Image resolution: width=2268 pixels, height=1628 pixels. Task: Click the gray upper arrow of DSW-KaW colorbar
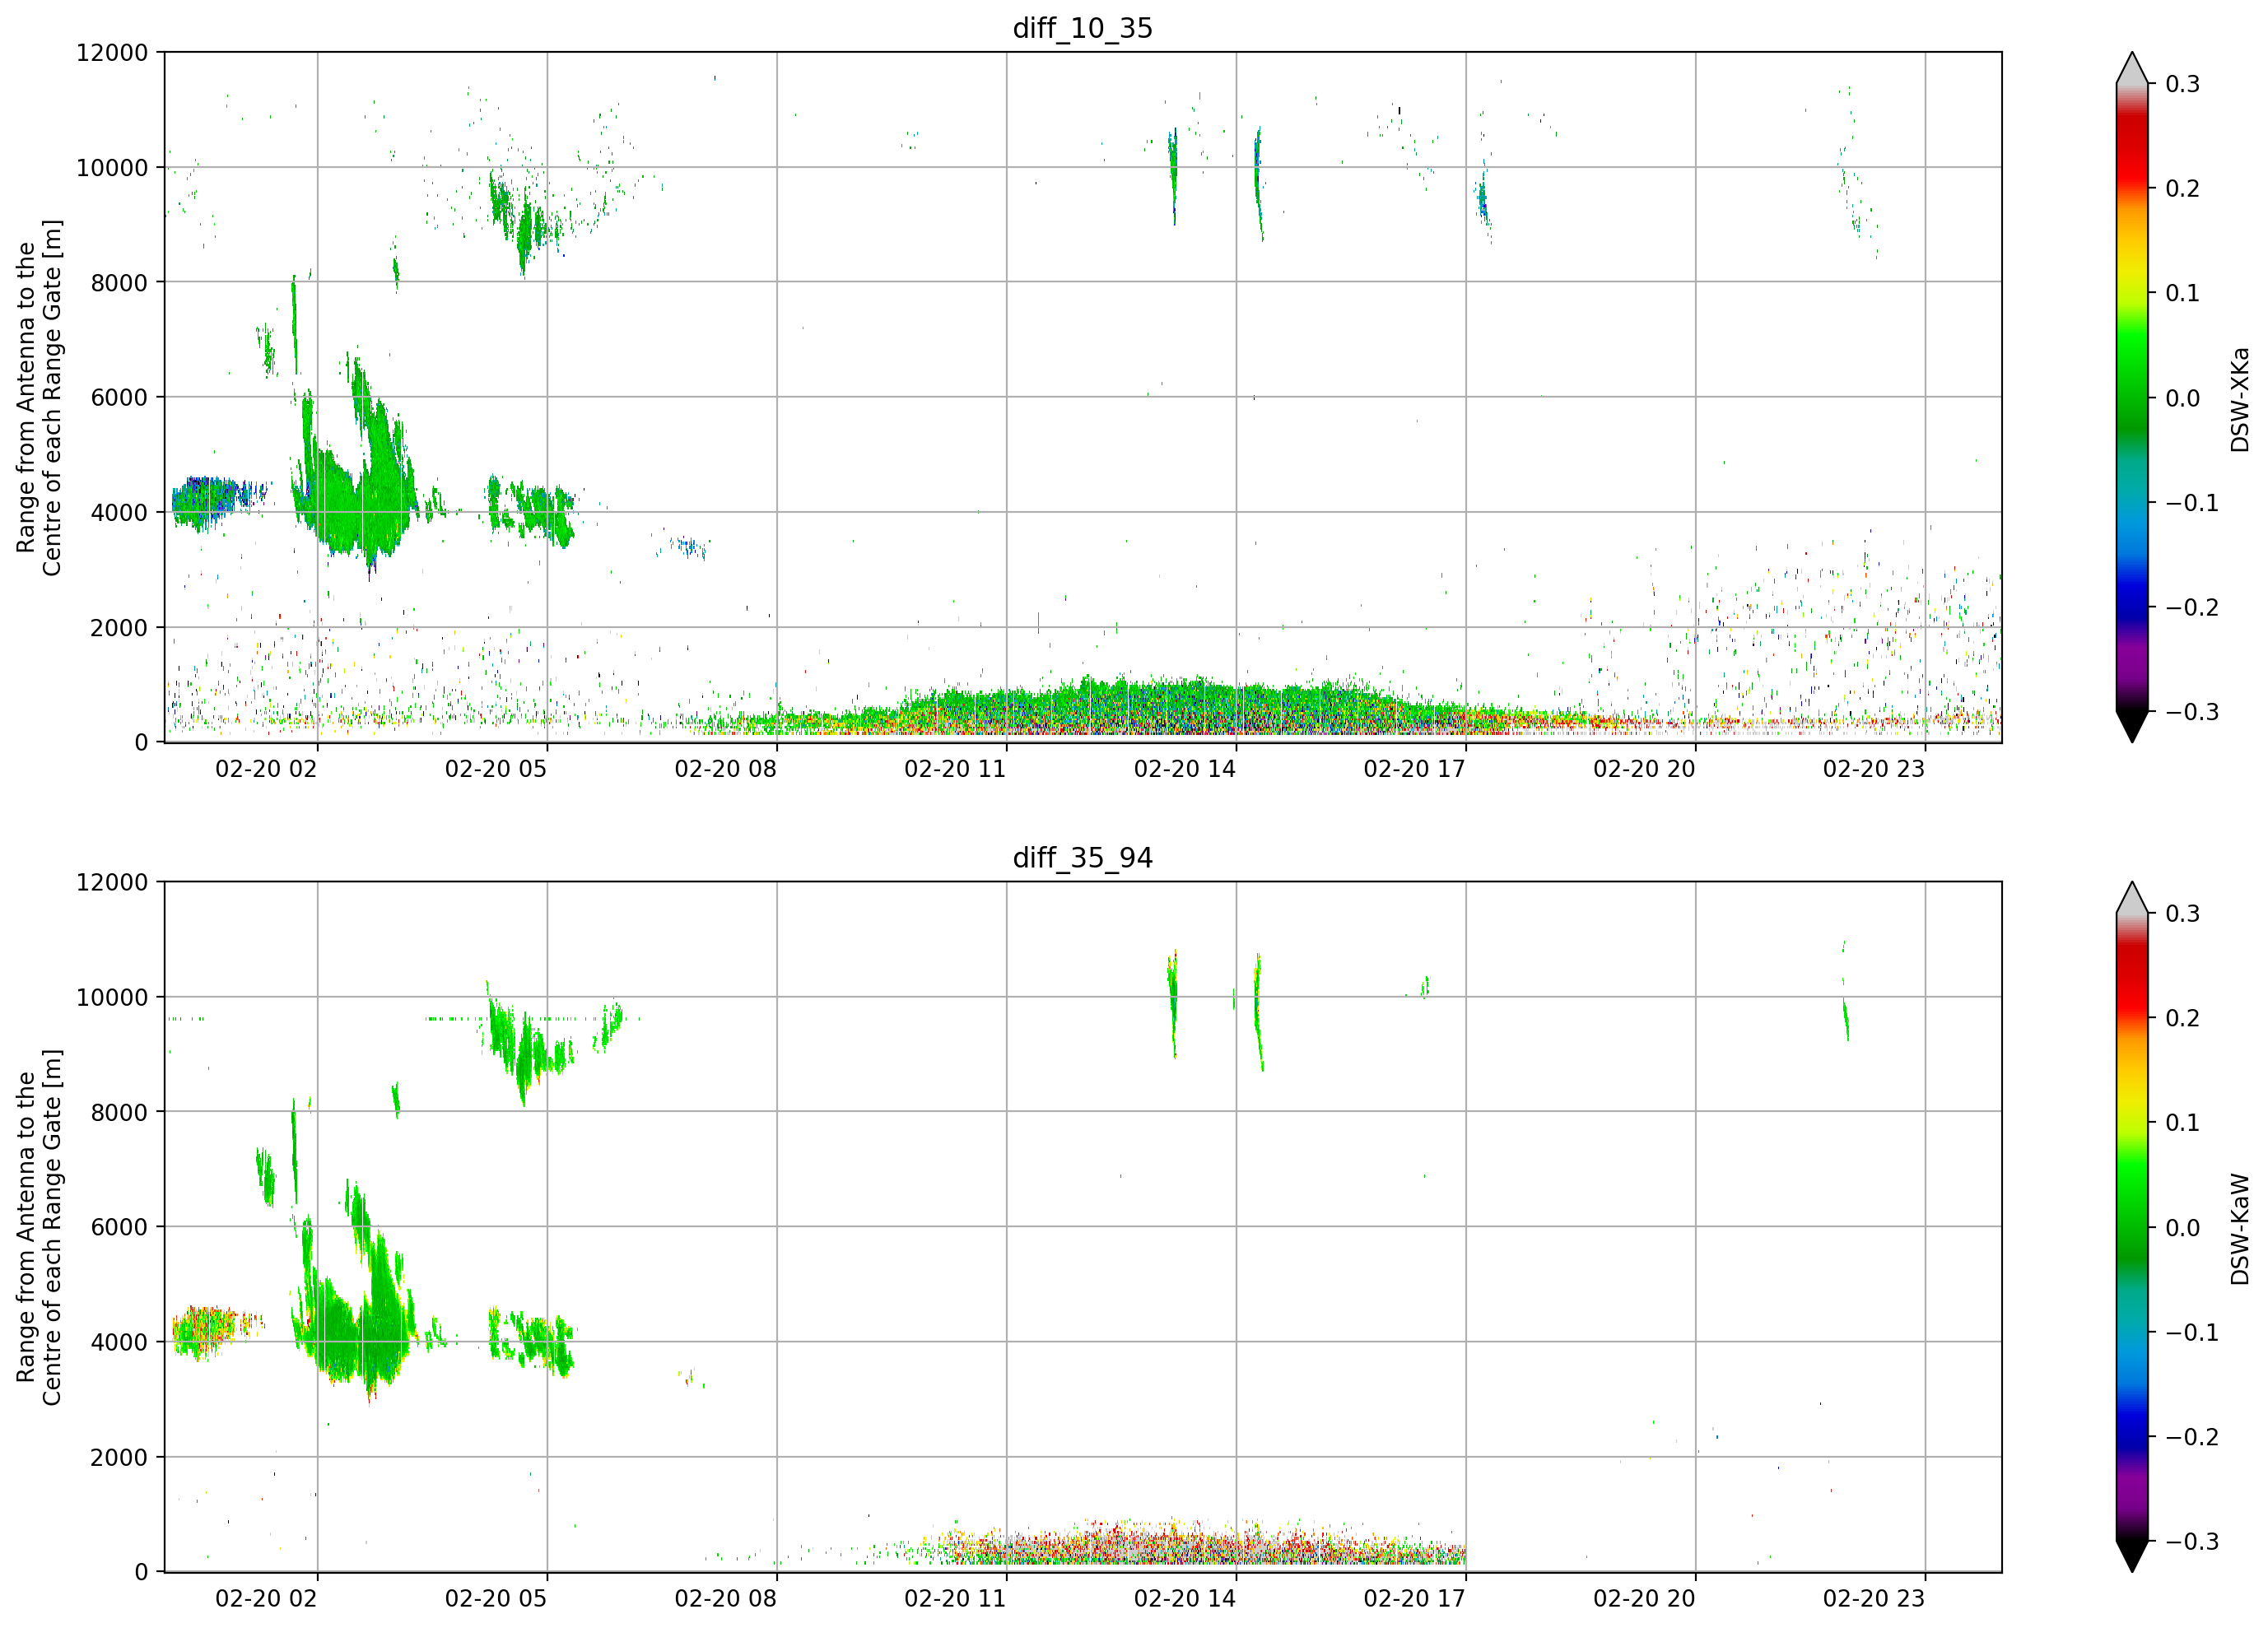pyautogui.click(x=2132, y=898)
